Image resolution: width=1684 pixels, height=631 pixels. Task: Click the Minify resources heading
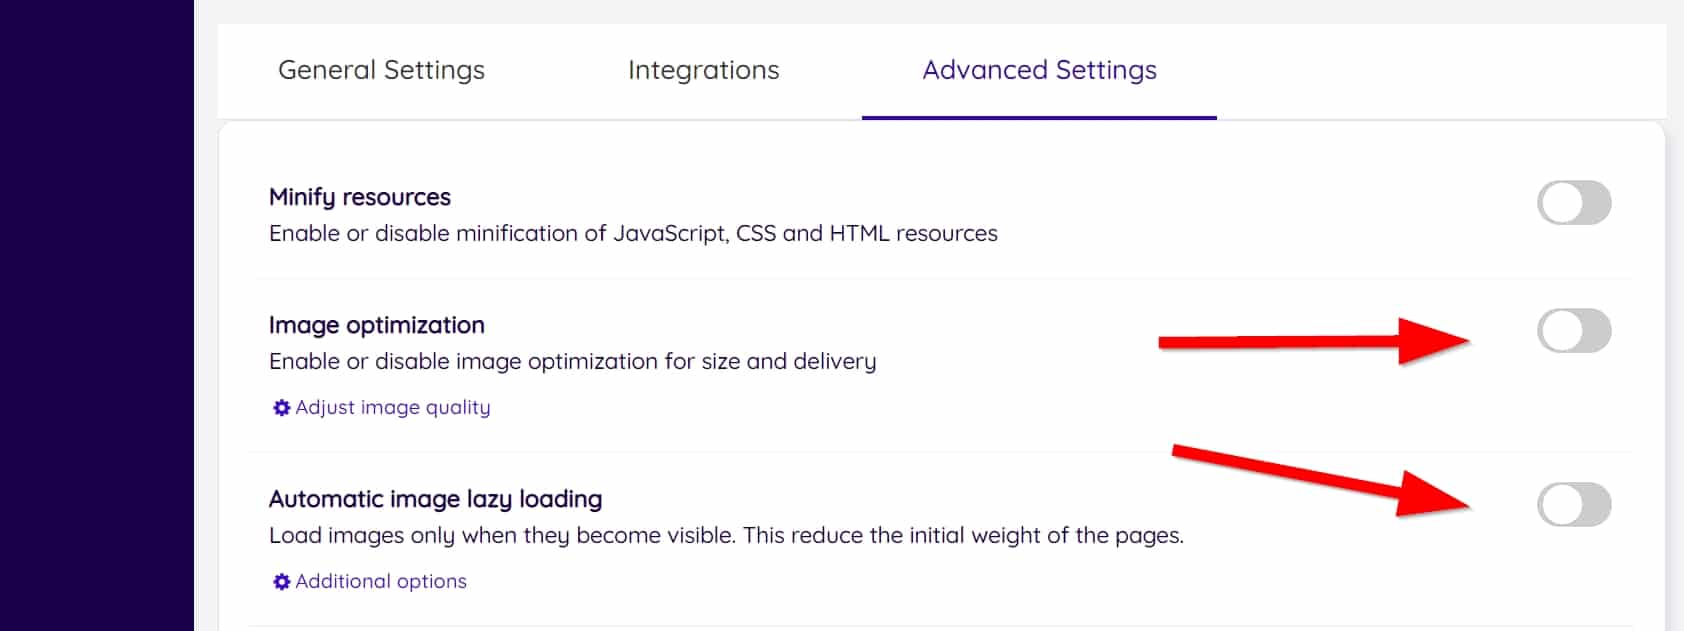[360, 197]
